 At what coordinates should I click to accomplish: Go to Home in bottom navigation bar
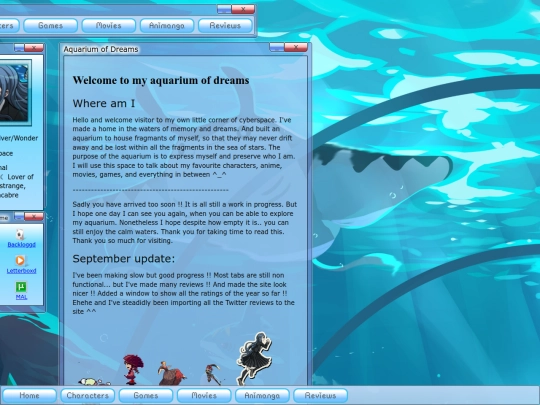pos(29,395)
